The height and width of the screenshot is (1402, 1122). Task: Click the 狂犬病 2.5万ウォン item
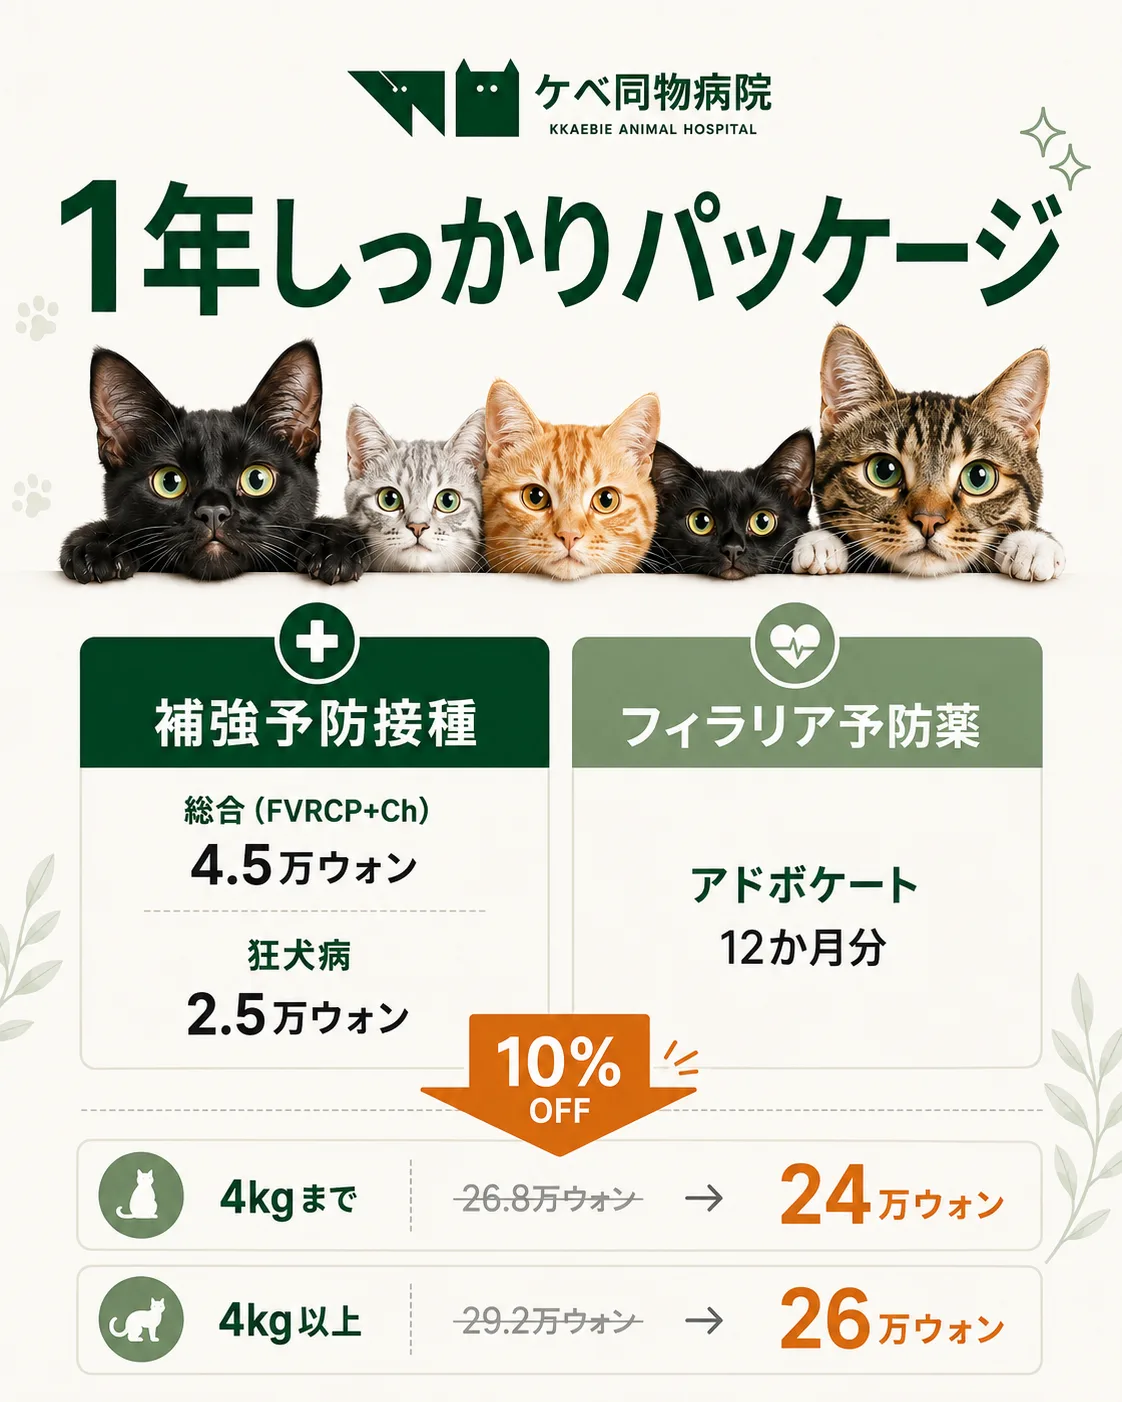click(x=299, y=989)
